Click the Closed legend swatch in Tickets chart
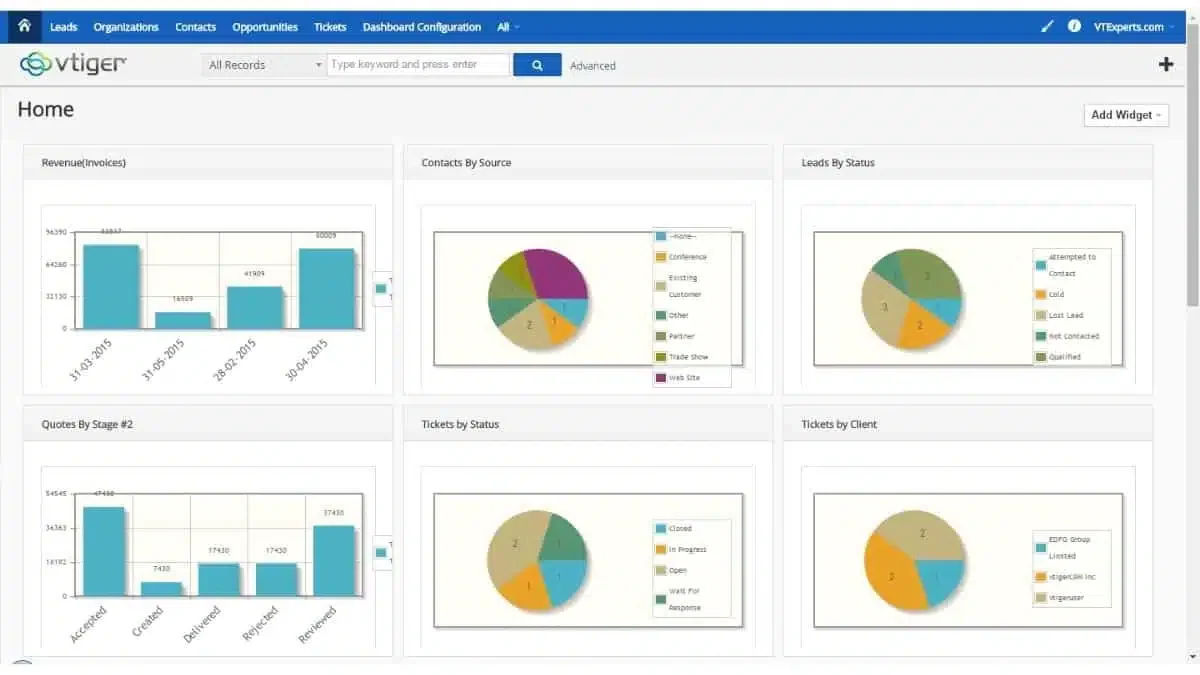This screenshot has height=675, width=1200. click(x=661, y=528)
